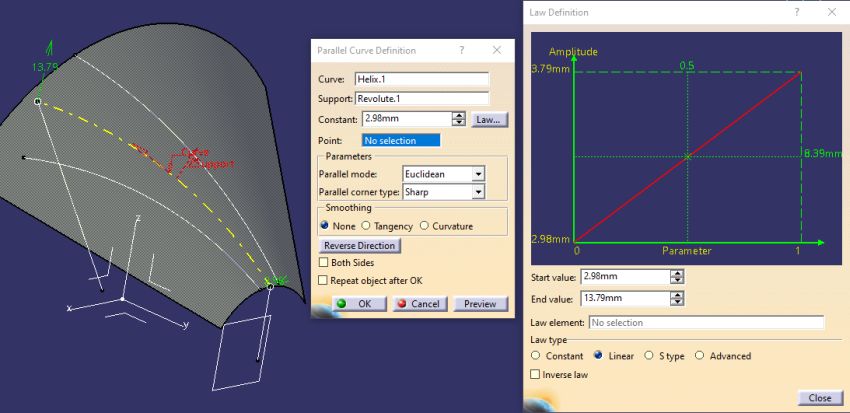Increase Constant value with up spinner arrow

(x=459, y=115)
